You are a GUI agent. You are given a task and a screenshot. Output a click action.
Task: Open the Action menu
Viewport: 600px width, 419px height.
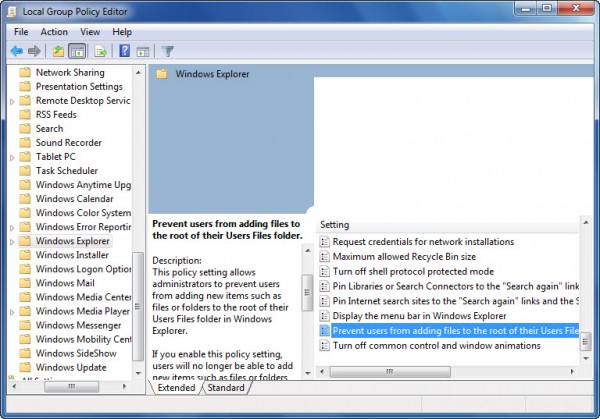pos(54,32)
